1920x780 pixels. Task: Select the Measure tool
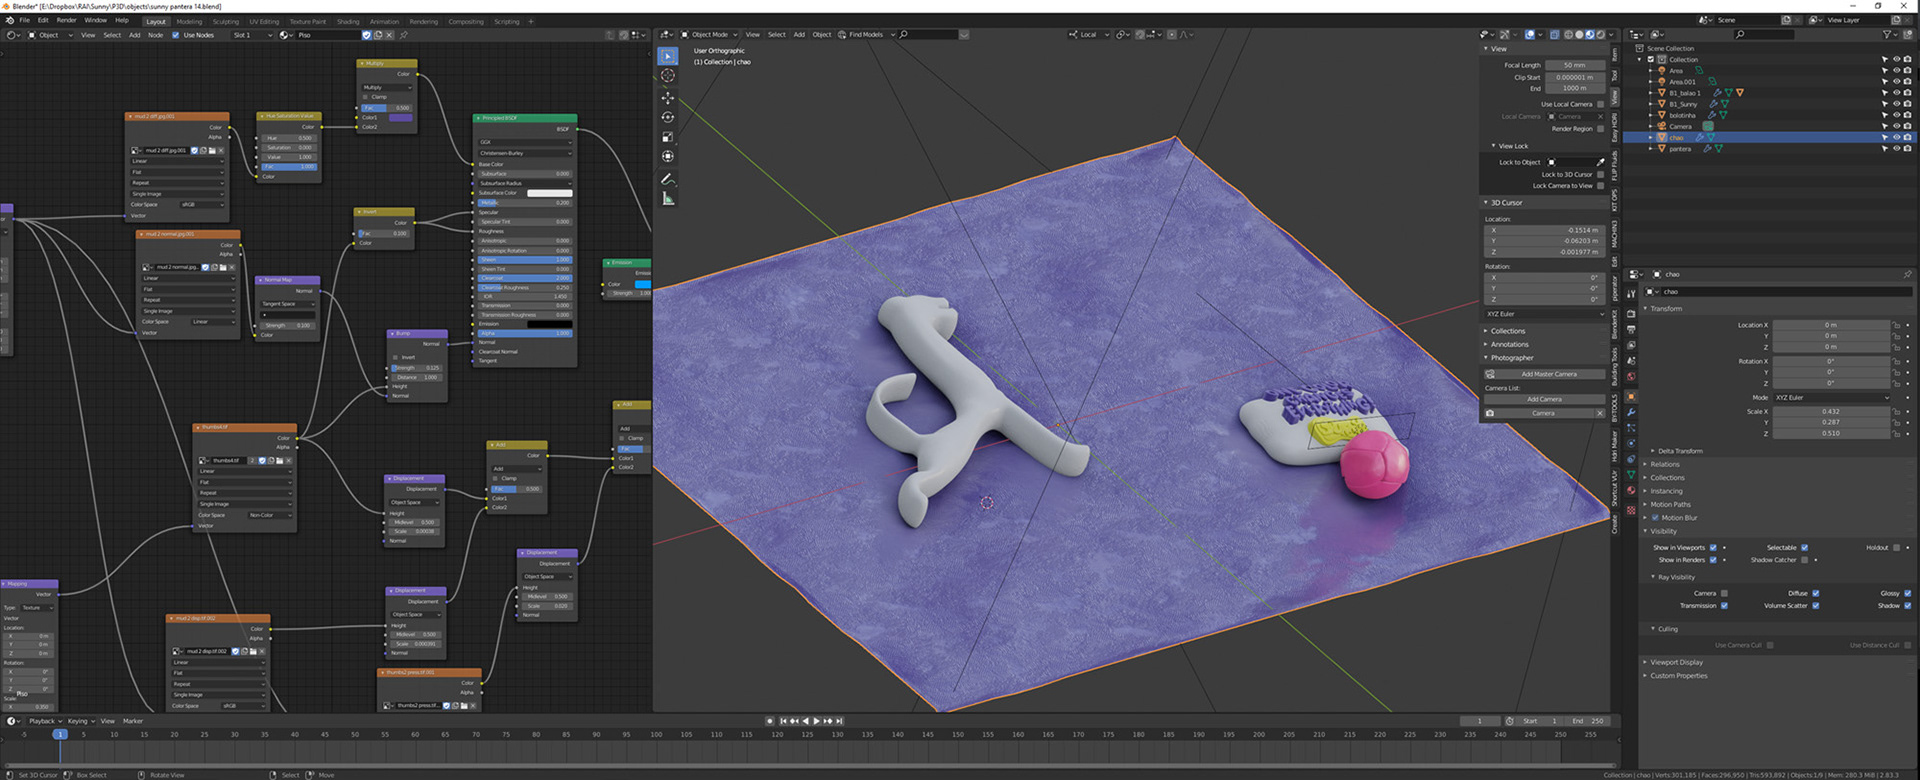click(x=667, y=199)
